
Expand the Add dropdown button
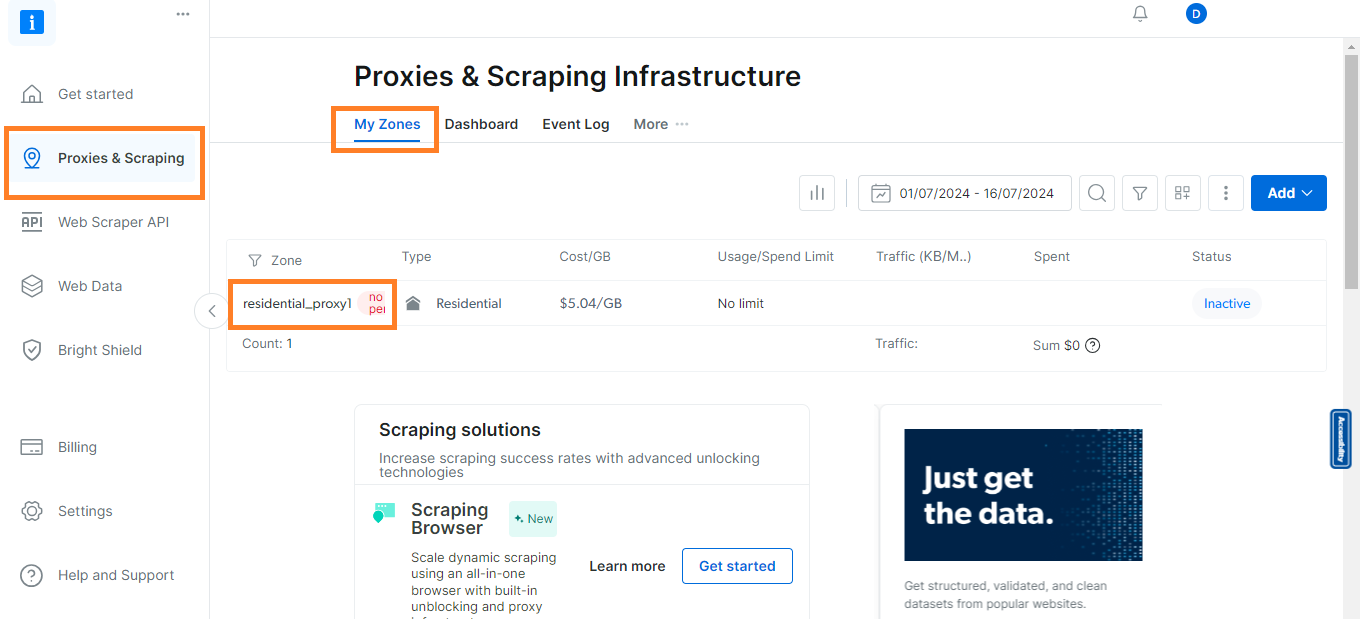pos(1289,193)
